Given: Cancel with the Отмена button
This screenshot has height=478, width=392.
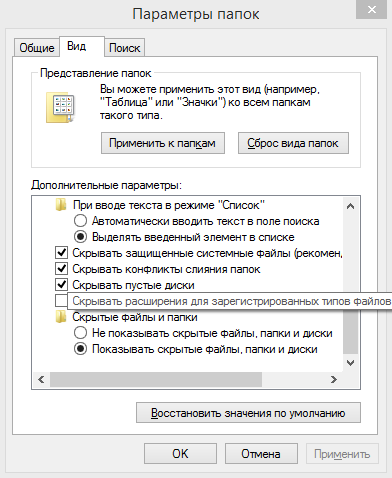Looking at the screenshot, I should click(261, 454).
